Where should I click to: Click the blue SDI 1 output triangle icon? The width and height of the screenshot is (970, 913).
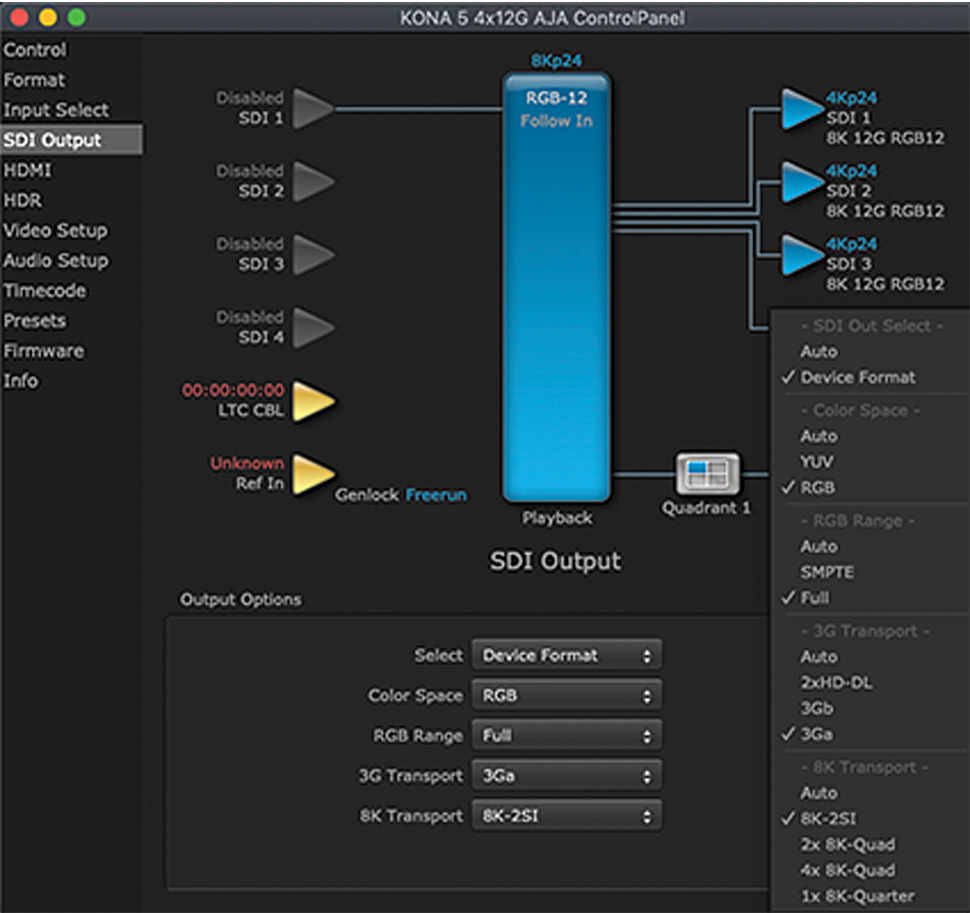coord(802,109)
